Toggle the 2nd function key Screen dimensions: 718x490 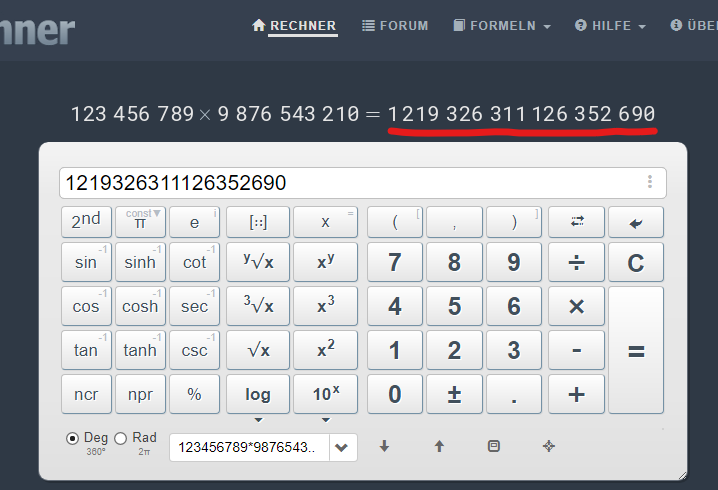pyautogui.click(x=86, y=222)
